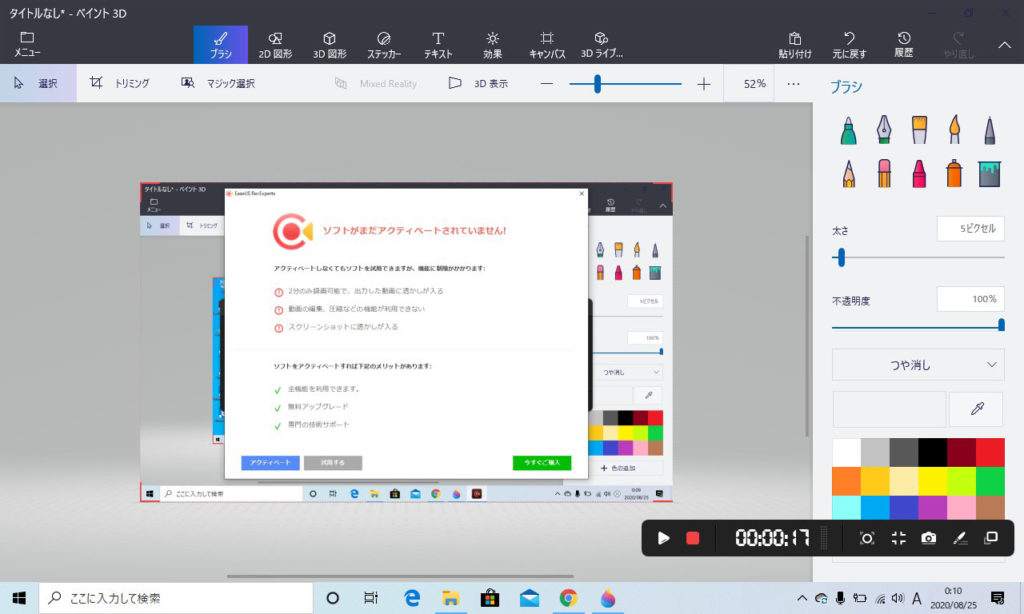Click the taskbar search box
The image size is (1024, 614).
pyautogui.click(x=176, y=598)
